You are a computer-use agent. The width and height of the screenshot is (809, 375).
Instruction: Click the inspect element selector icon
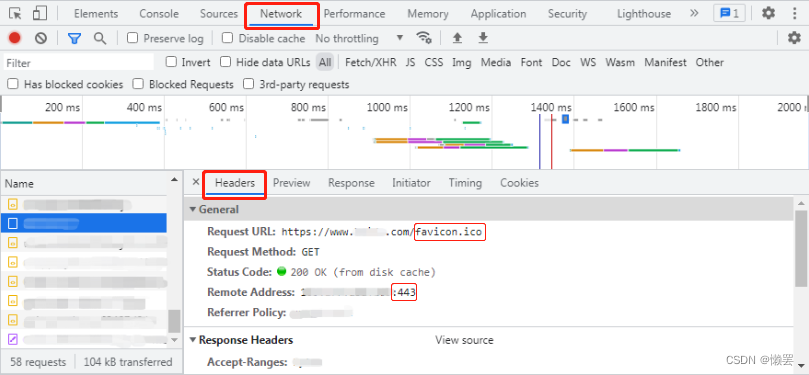15,13
